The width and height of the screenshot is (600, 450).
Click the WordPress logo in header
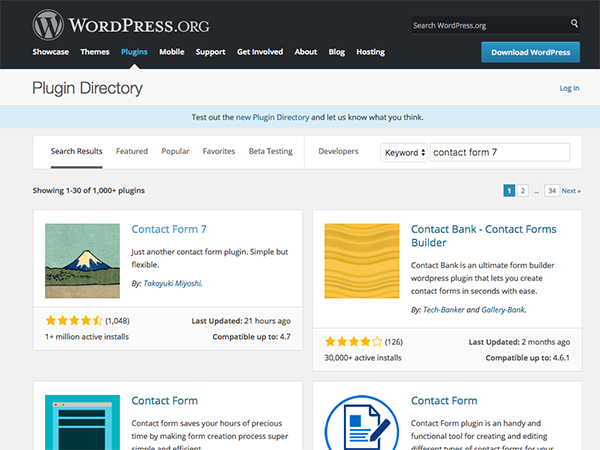pos(121,25)
